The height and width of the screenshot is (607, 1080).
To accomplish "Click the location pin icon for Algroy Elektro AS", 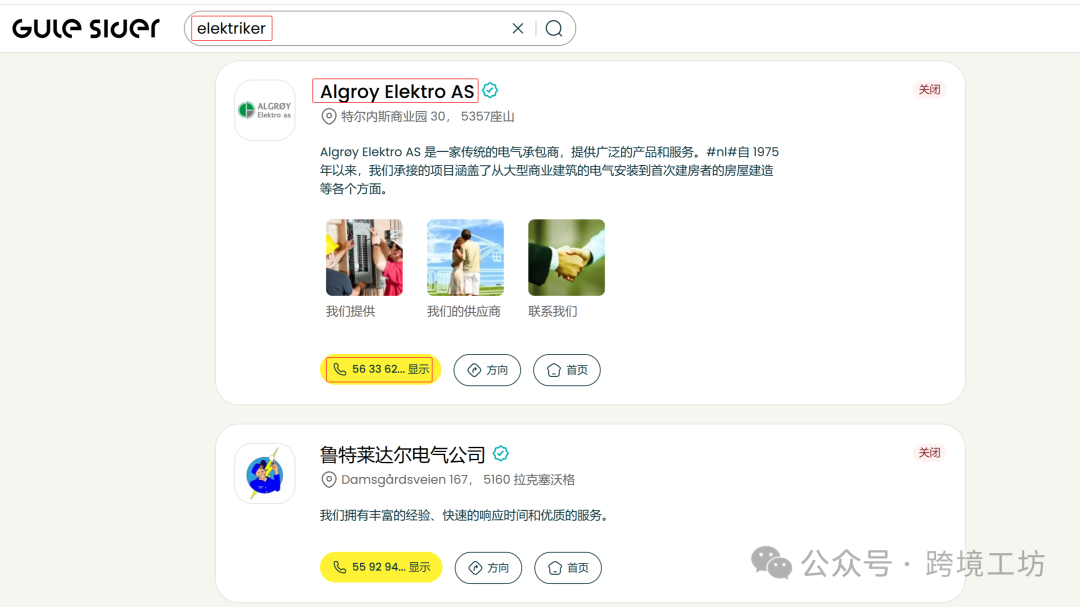I will tap(329, 116).
